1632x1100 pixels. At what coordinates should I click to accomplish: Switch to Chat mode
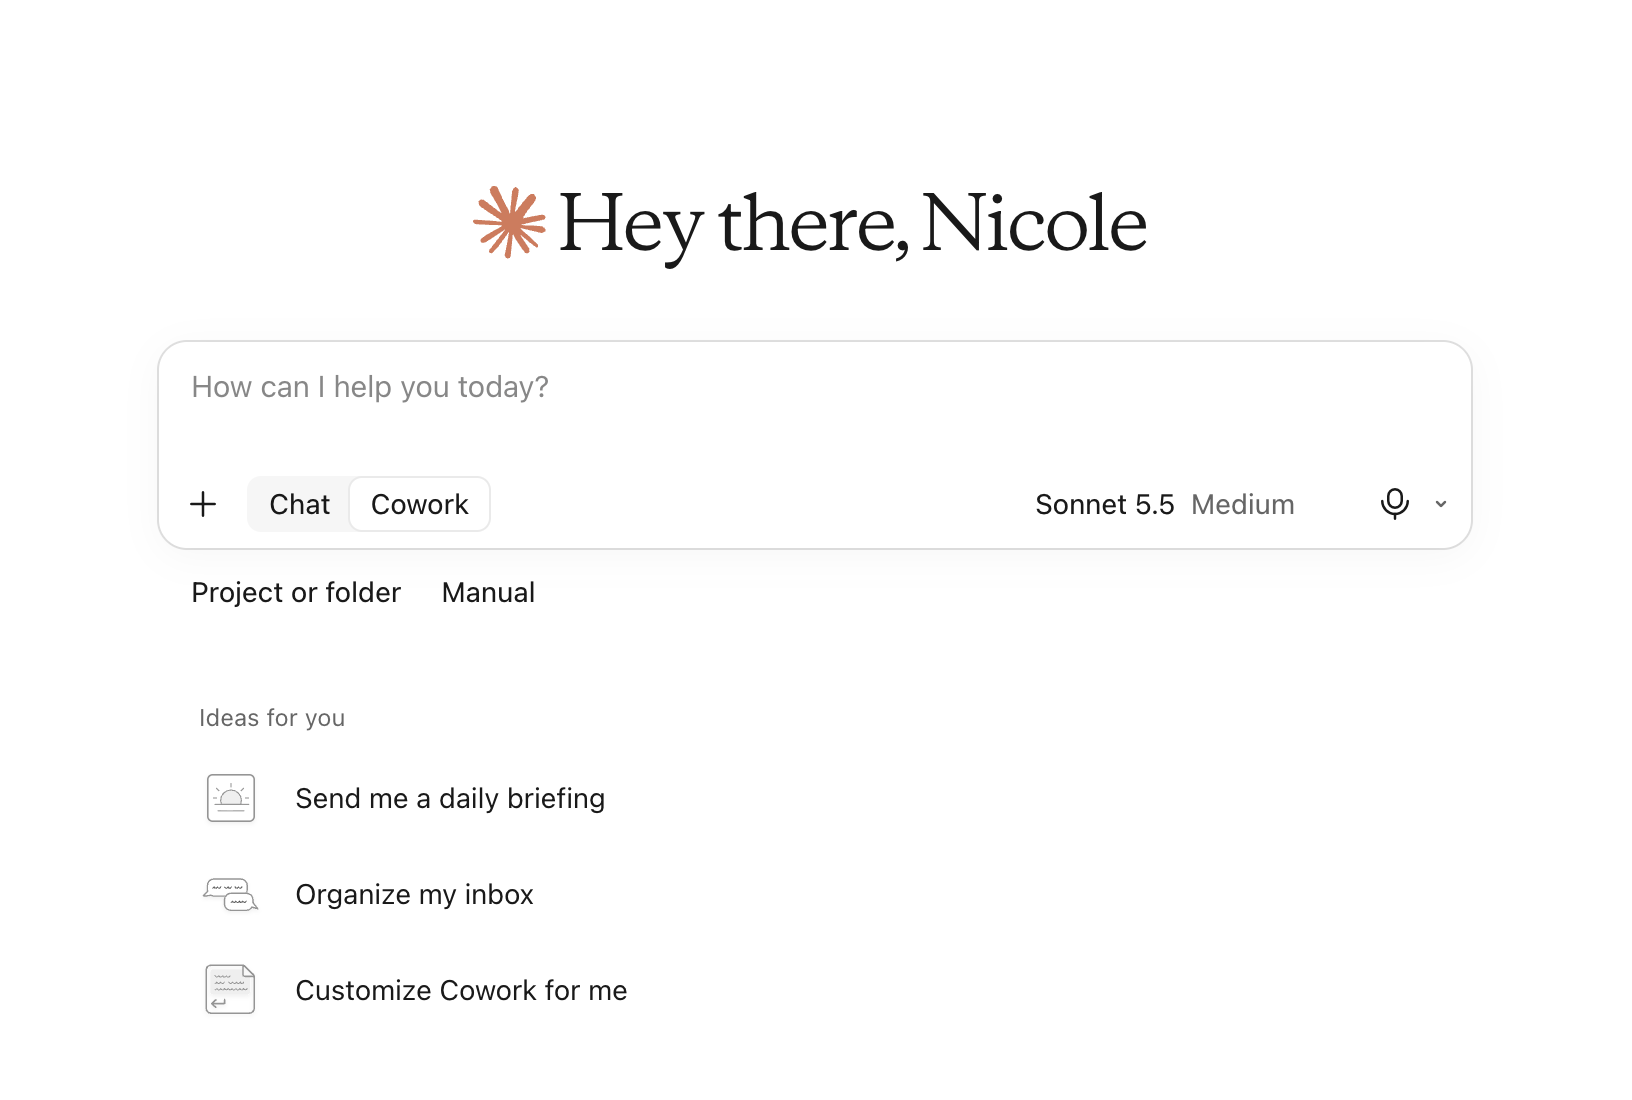(299, 504)
